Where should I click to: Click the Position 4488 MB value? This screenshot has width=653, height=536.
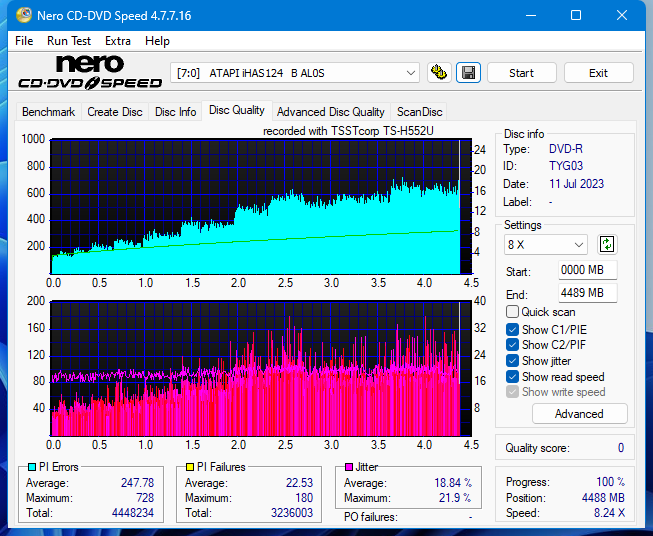point(603,498)
